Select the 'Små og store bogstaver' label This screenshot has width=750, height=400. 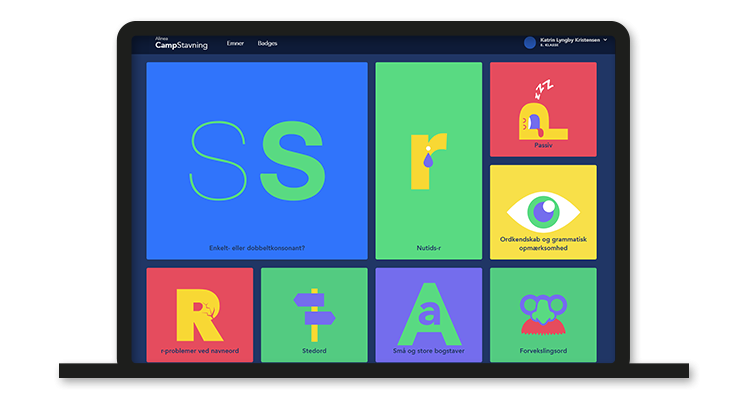coord(428,352)
